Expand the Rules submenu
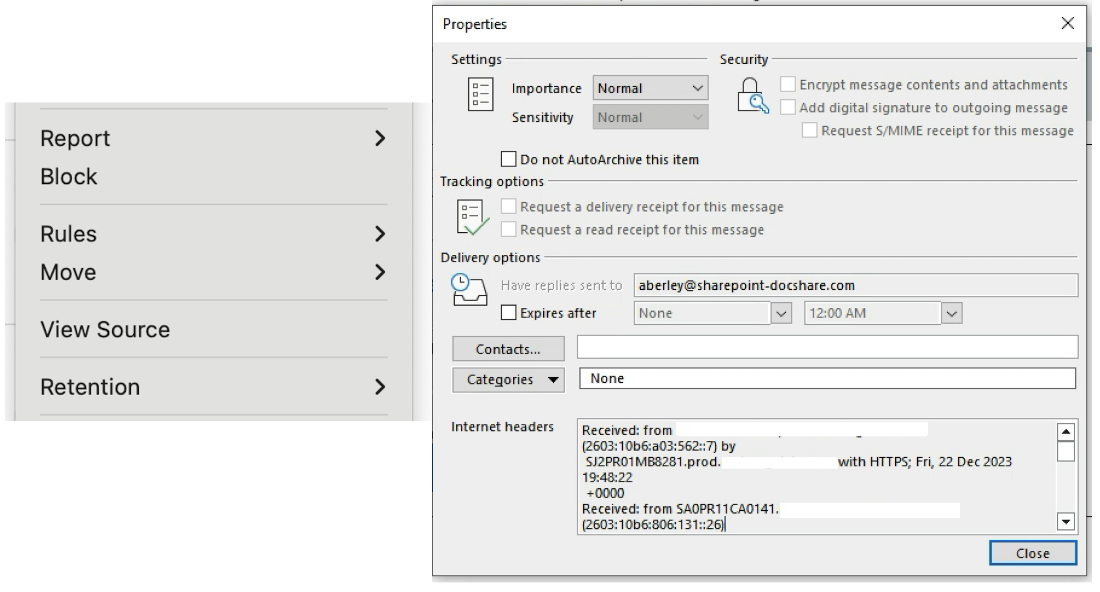Image resolution: width=1100 pixels, height=592 pixels. 213,234
